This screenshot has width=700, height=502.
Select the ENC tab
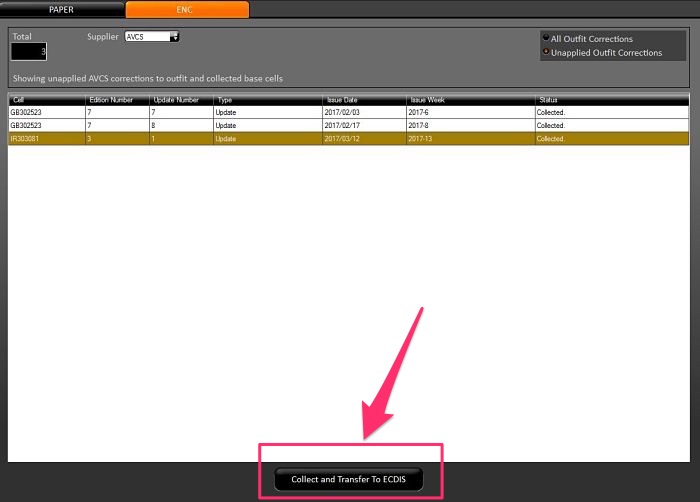pyautogui.click(x=187, y=9)
